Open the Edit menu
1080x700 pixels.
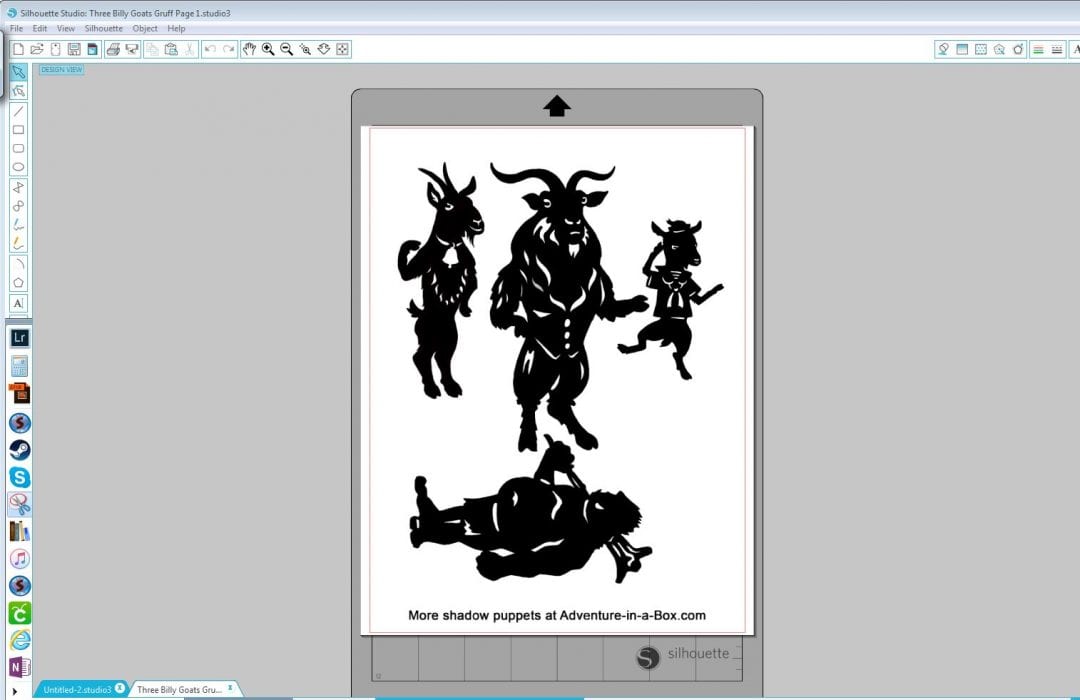coord(40,28)
